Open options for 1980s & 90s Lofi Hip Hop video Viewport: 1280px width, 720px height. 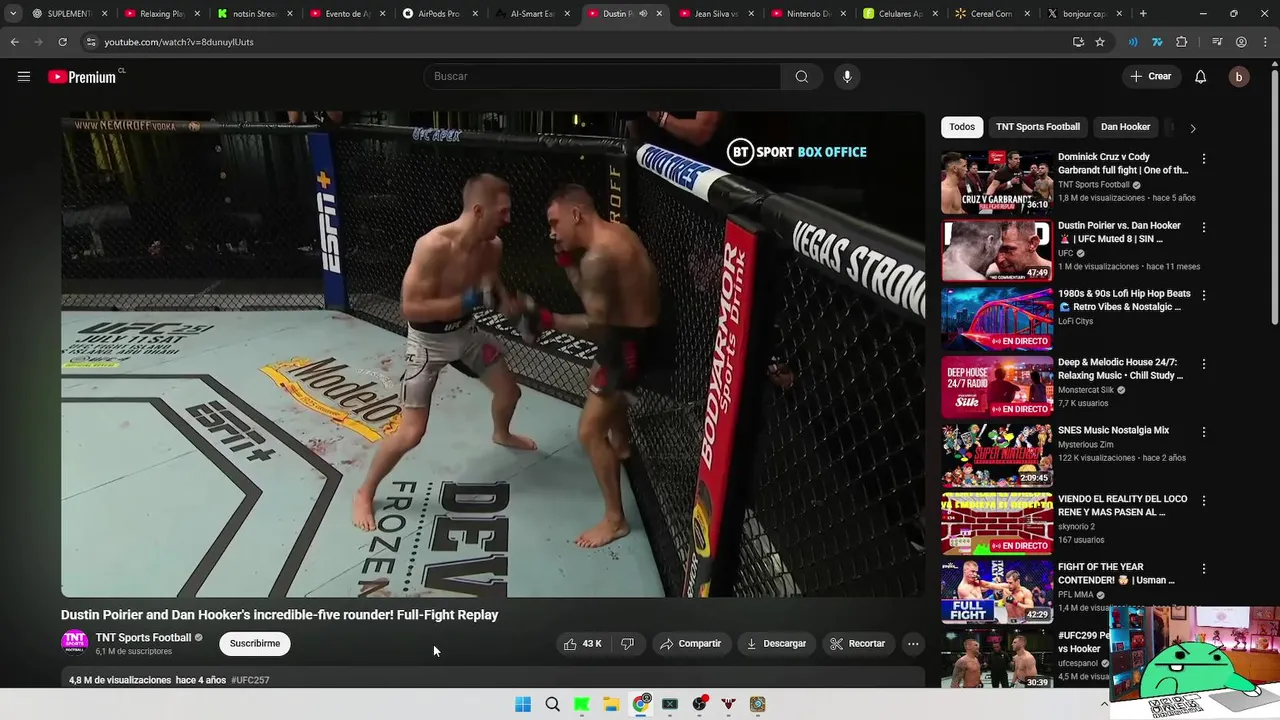pos(1204,296)
